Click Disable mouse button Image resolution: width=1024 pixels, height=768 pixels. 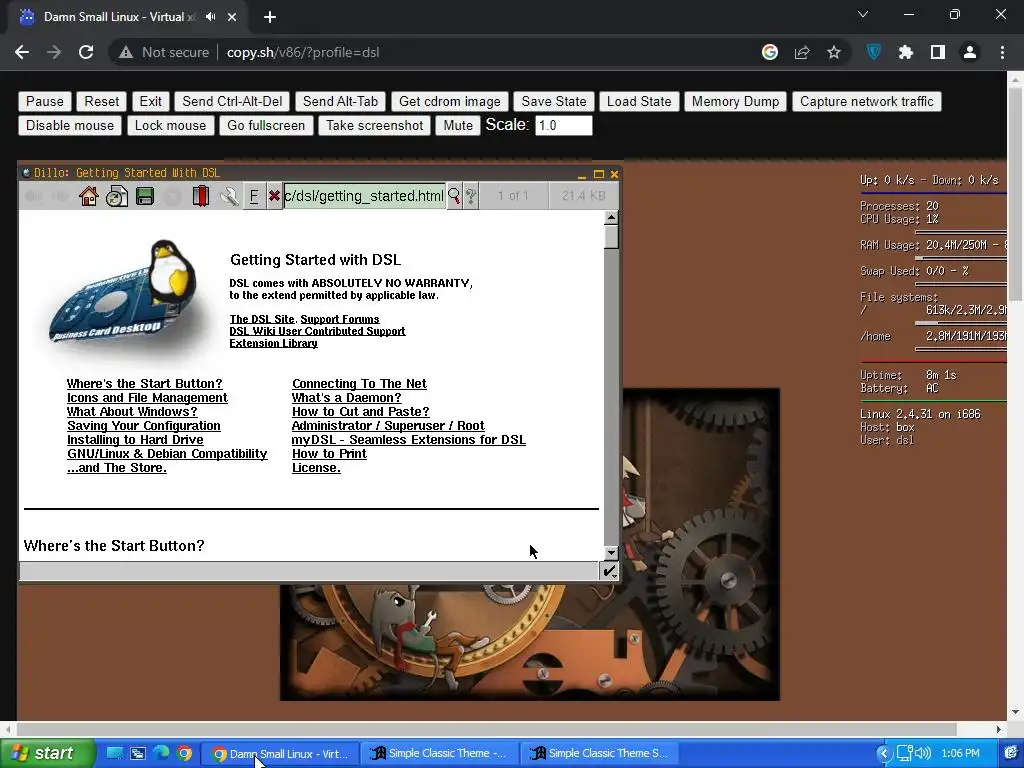70,125
